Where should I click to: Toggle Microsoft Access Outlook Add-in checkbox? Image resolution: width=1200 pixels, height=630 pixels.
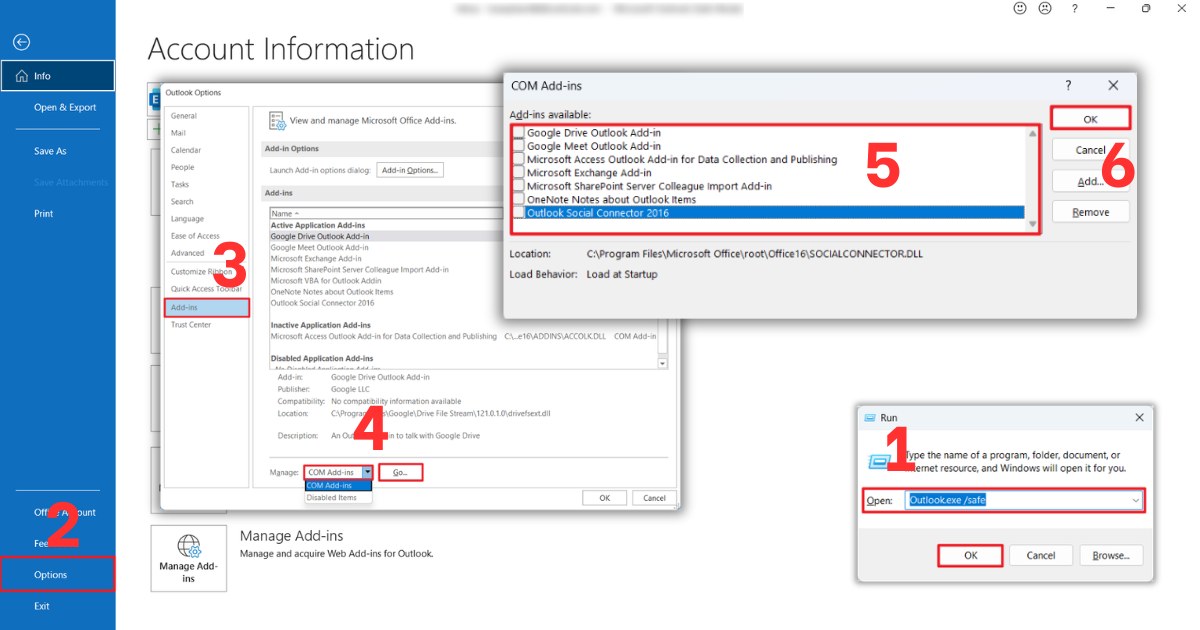(518, 159)
